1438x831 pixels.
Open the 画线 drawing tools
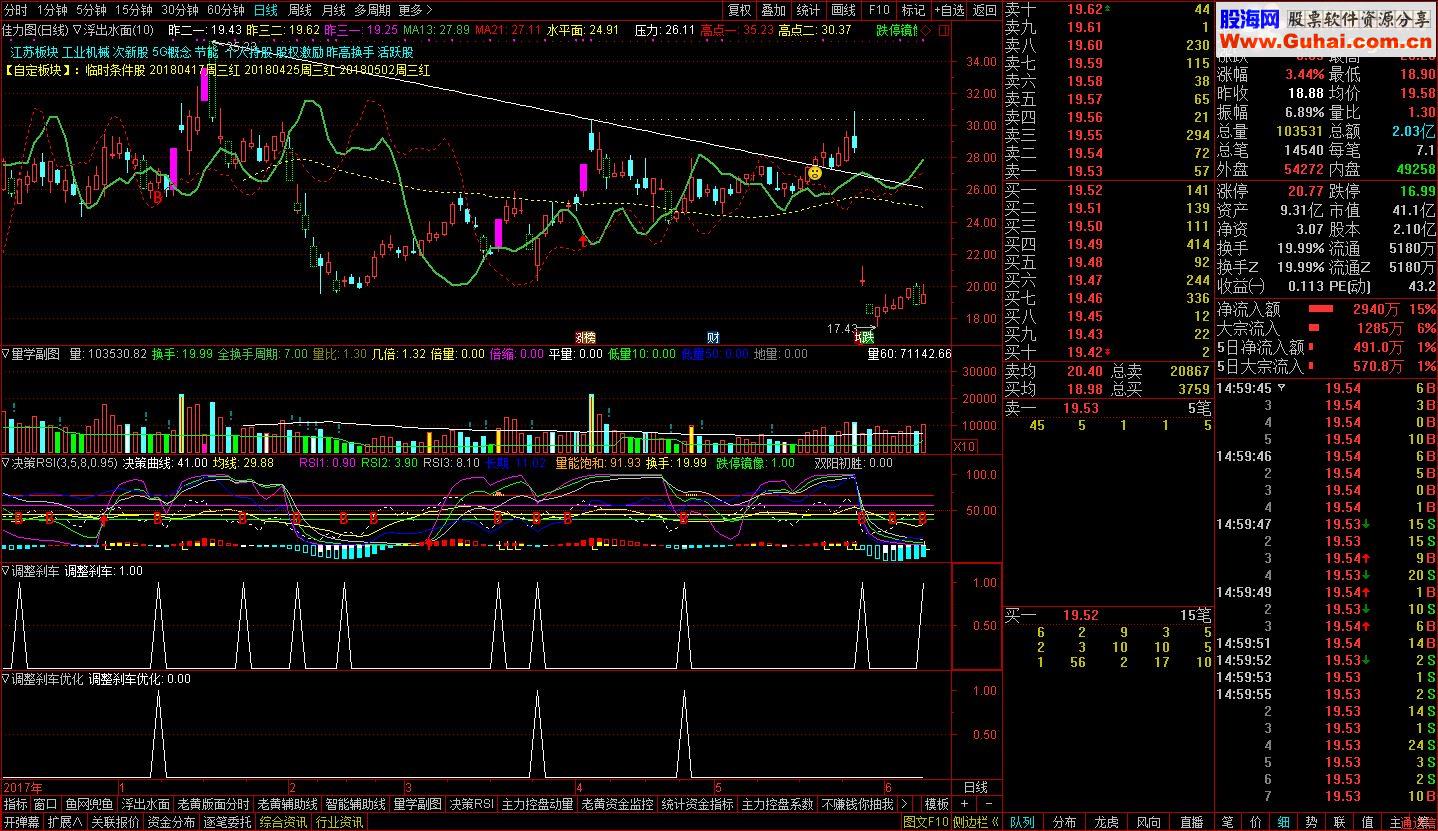pos(844,10)
